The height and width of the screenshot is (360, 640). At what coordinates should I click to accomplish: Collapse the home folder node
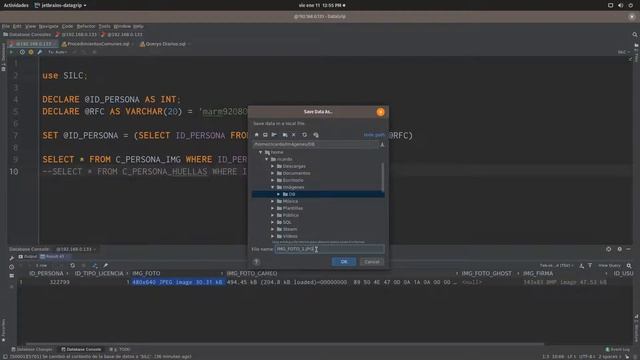point(260,152)
